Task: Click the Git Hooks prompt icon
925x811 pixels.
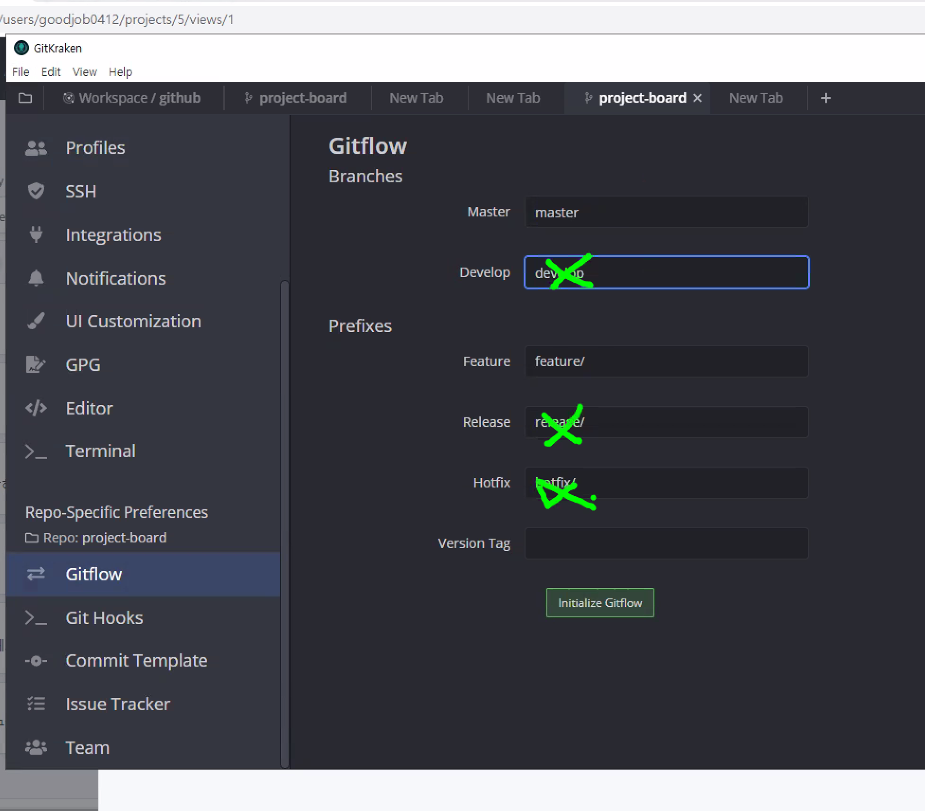Action: 36,618
